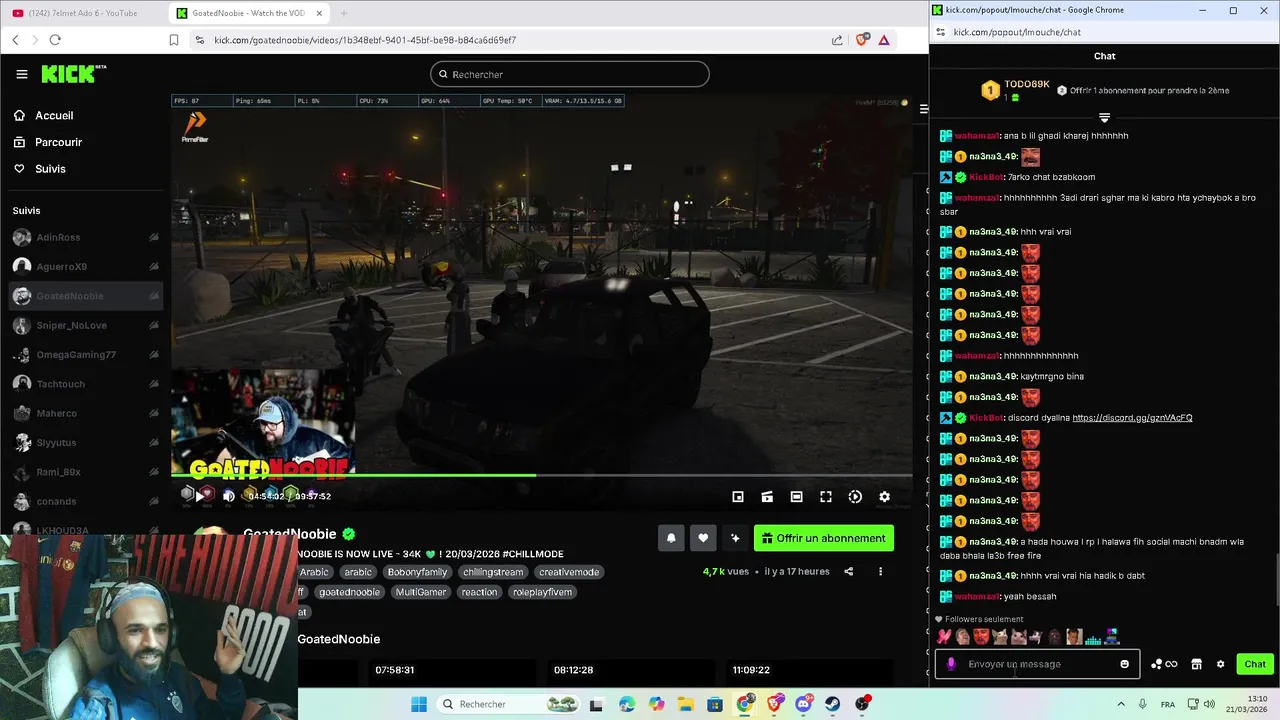Click the purple microphone icon in chat input
The image size is (1280, 720).
(950, 664)
